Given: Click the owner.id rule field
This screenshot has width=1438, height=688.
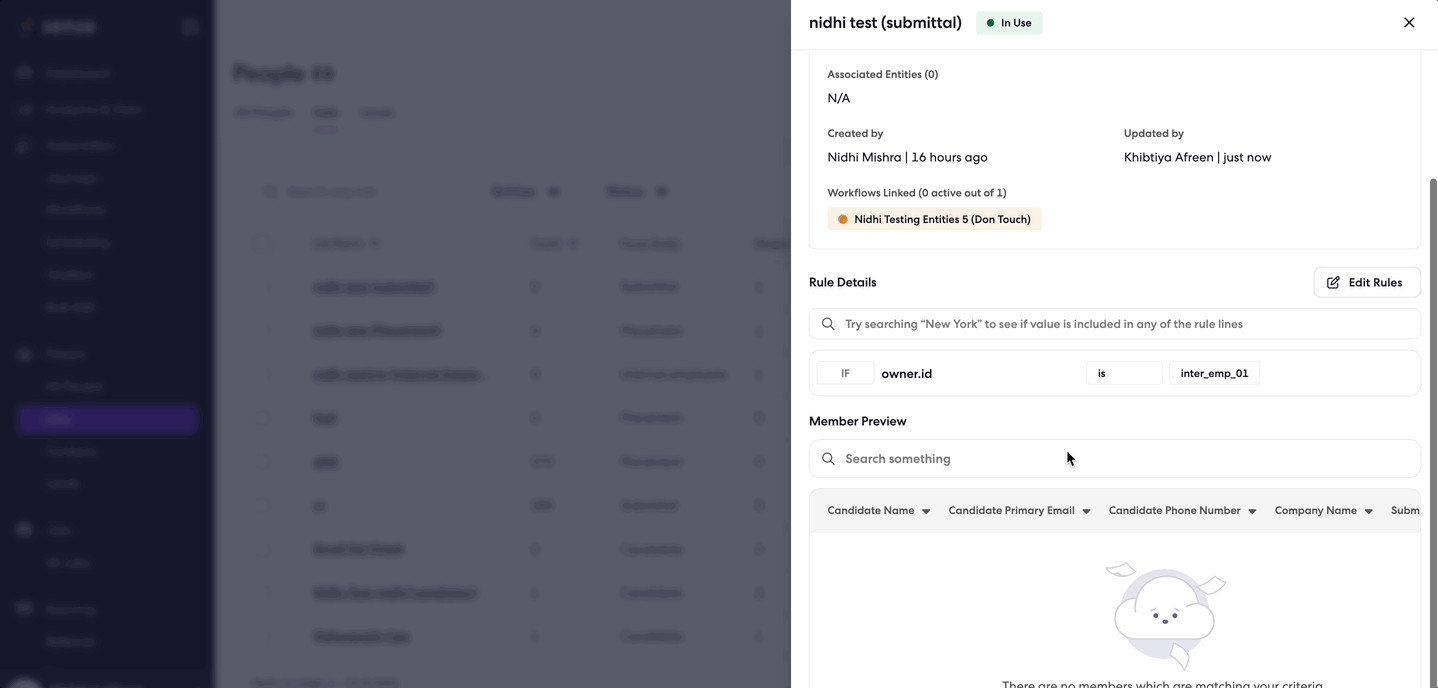Looking at the screenshot, I should pyautogui.click(x=907, y=373).
